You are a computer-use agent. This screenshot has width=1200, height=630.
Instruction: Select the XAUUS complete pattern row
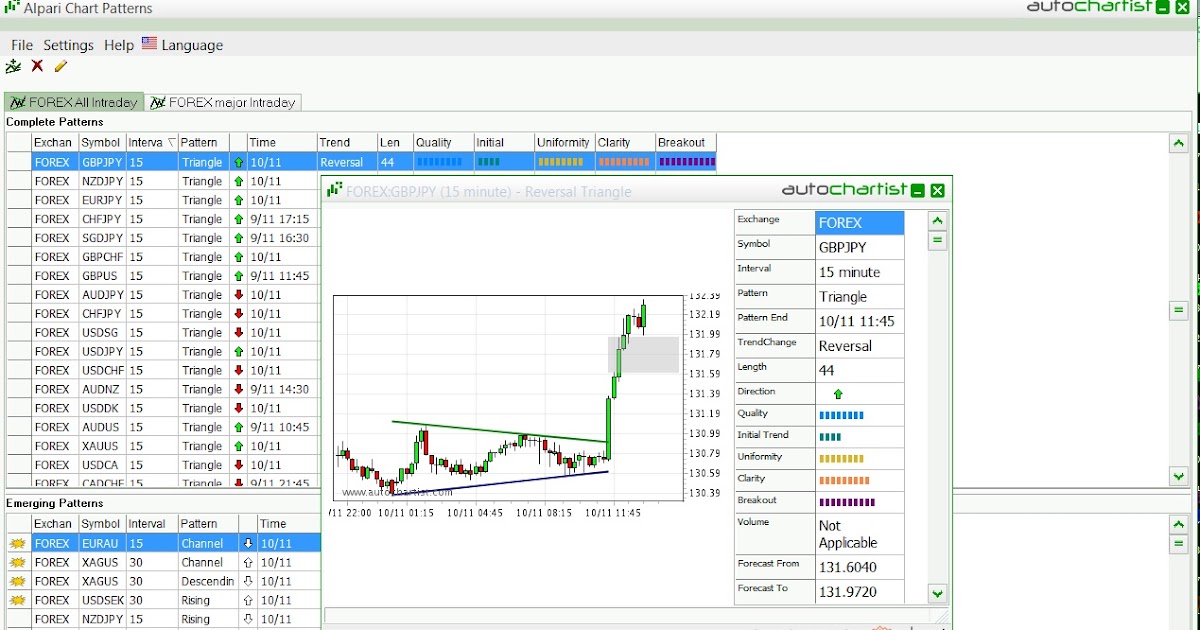click(x=163, y=446)
